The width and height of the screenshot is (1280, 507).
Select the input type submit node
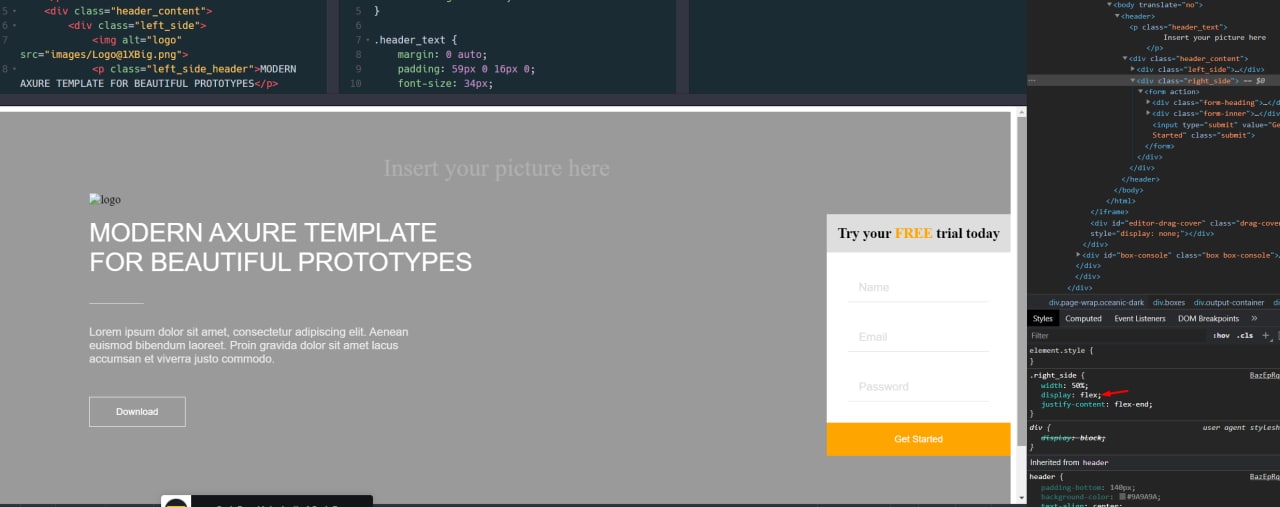click(x=1216, y=130)
